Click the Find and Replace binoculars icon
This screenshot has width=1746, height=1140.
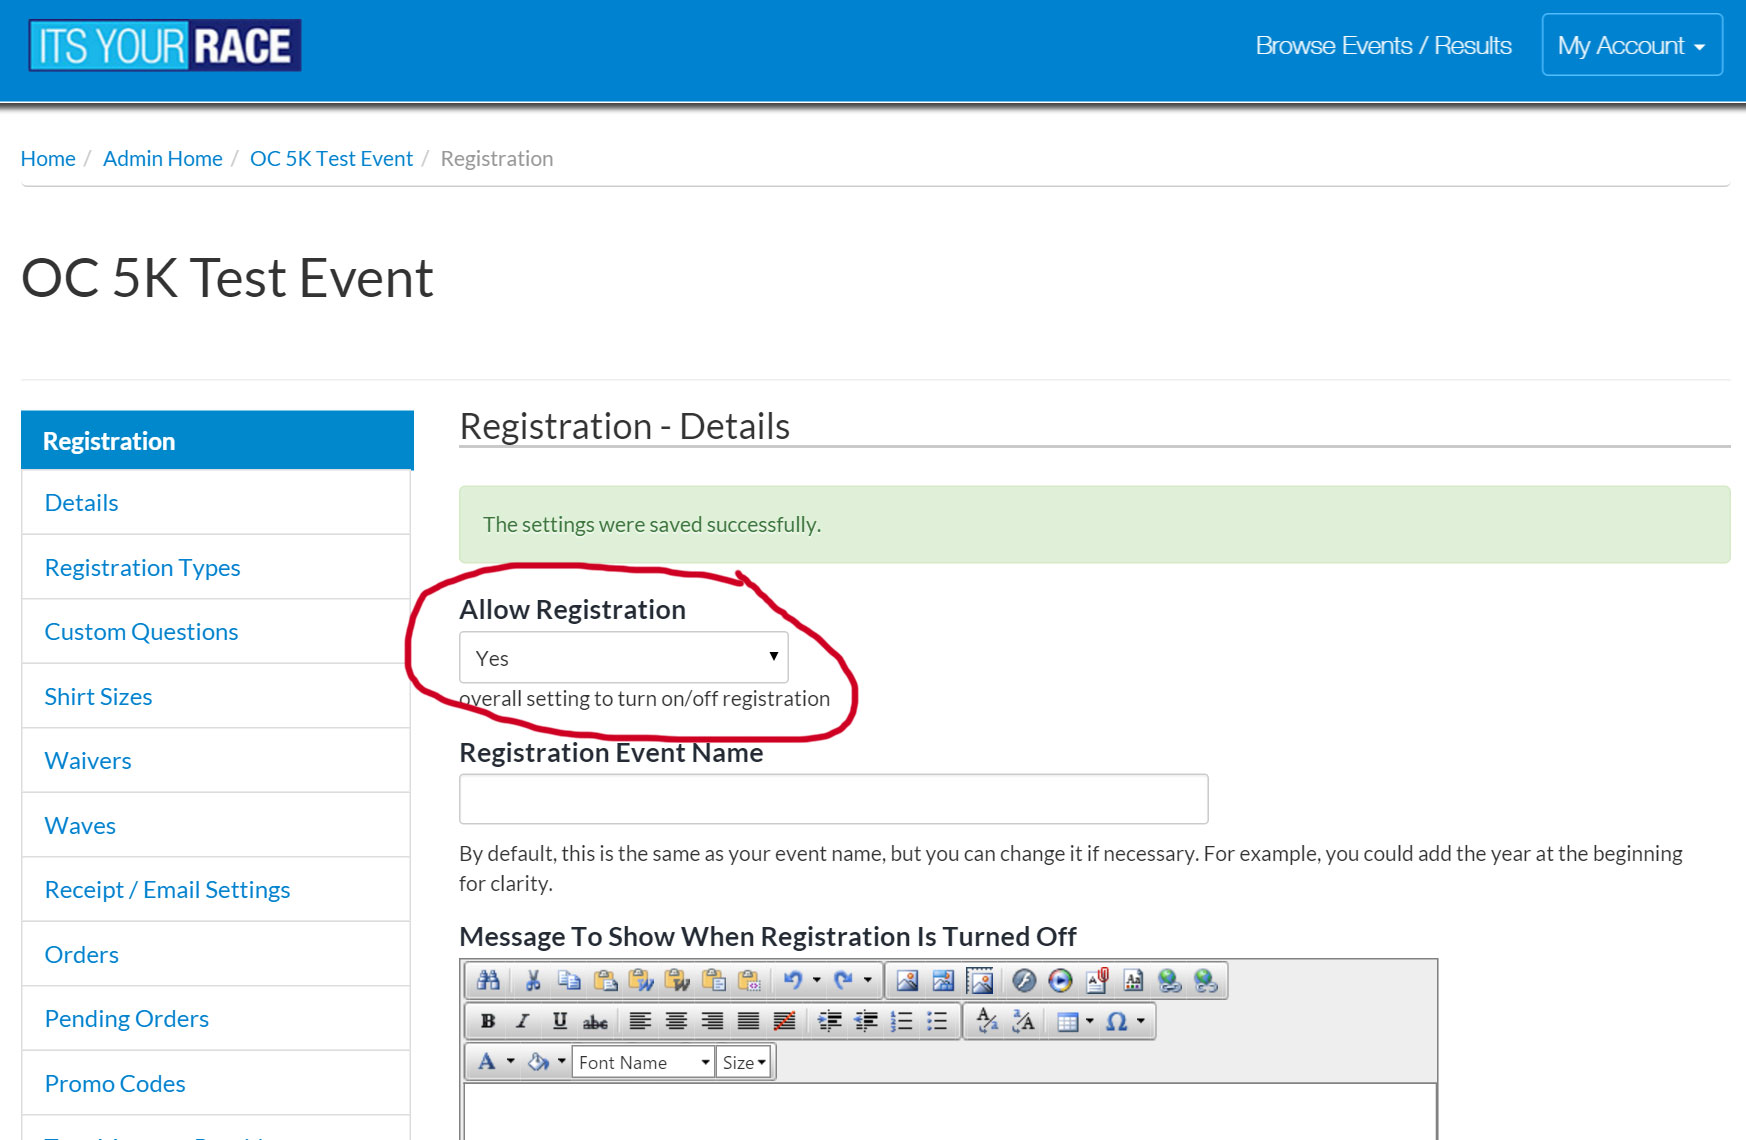coord(488,981)
